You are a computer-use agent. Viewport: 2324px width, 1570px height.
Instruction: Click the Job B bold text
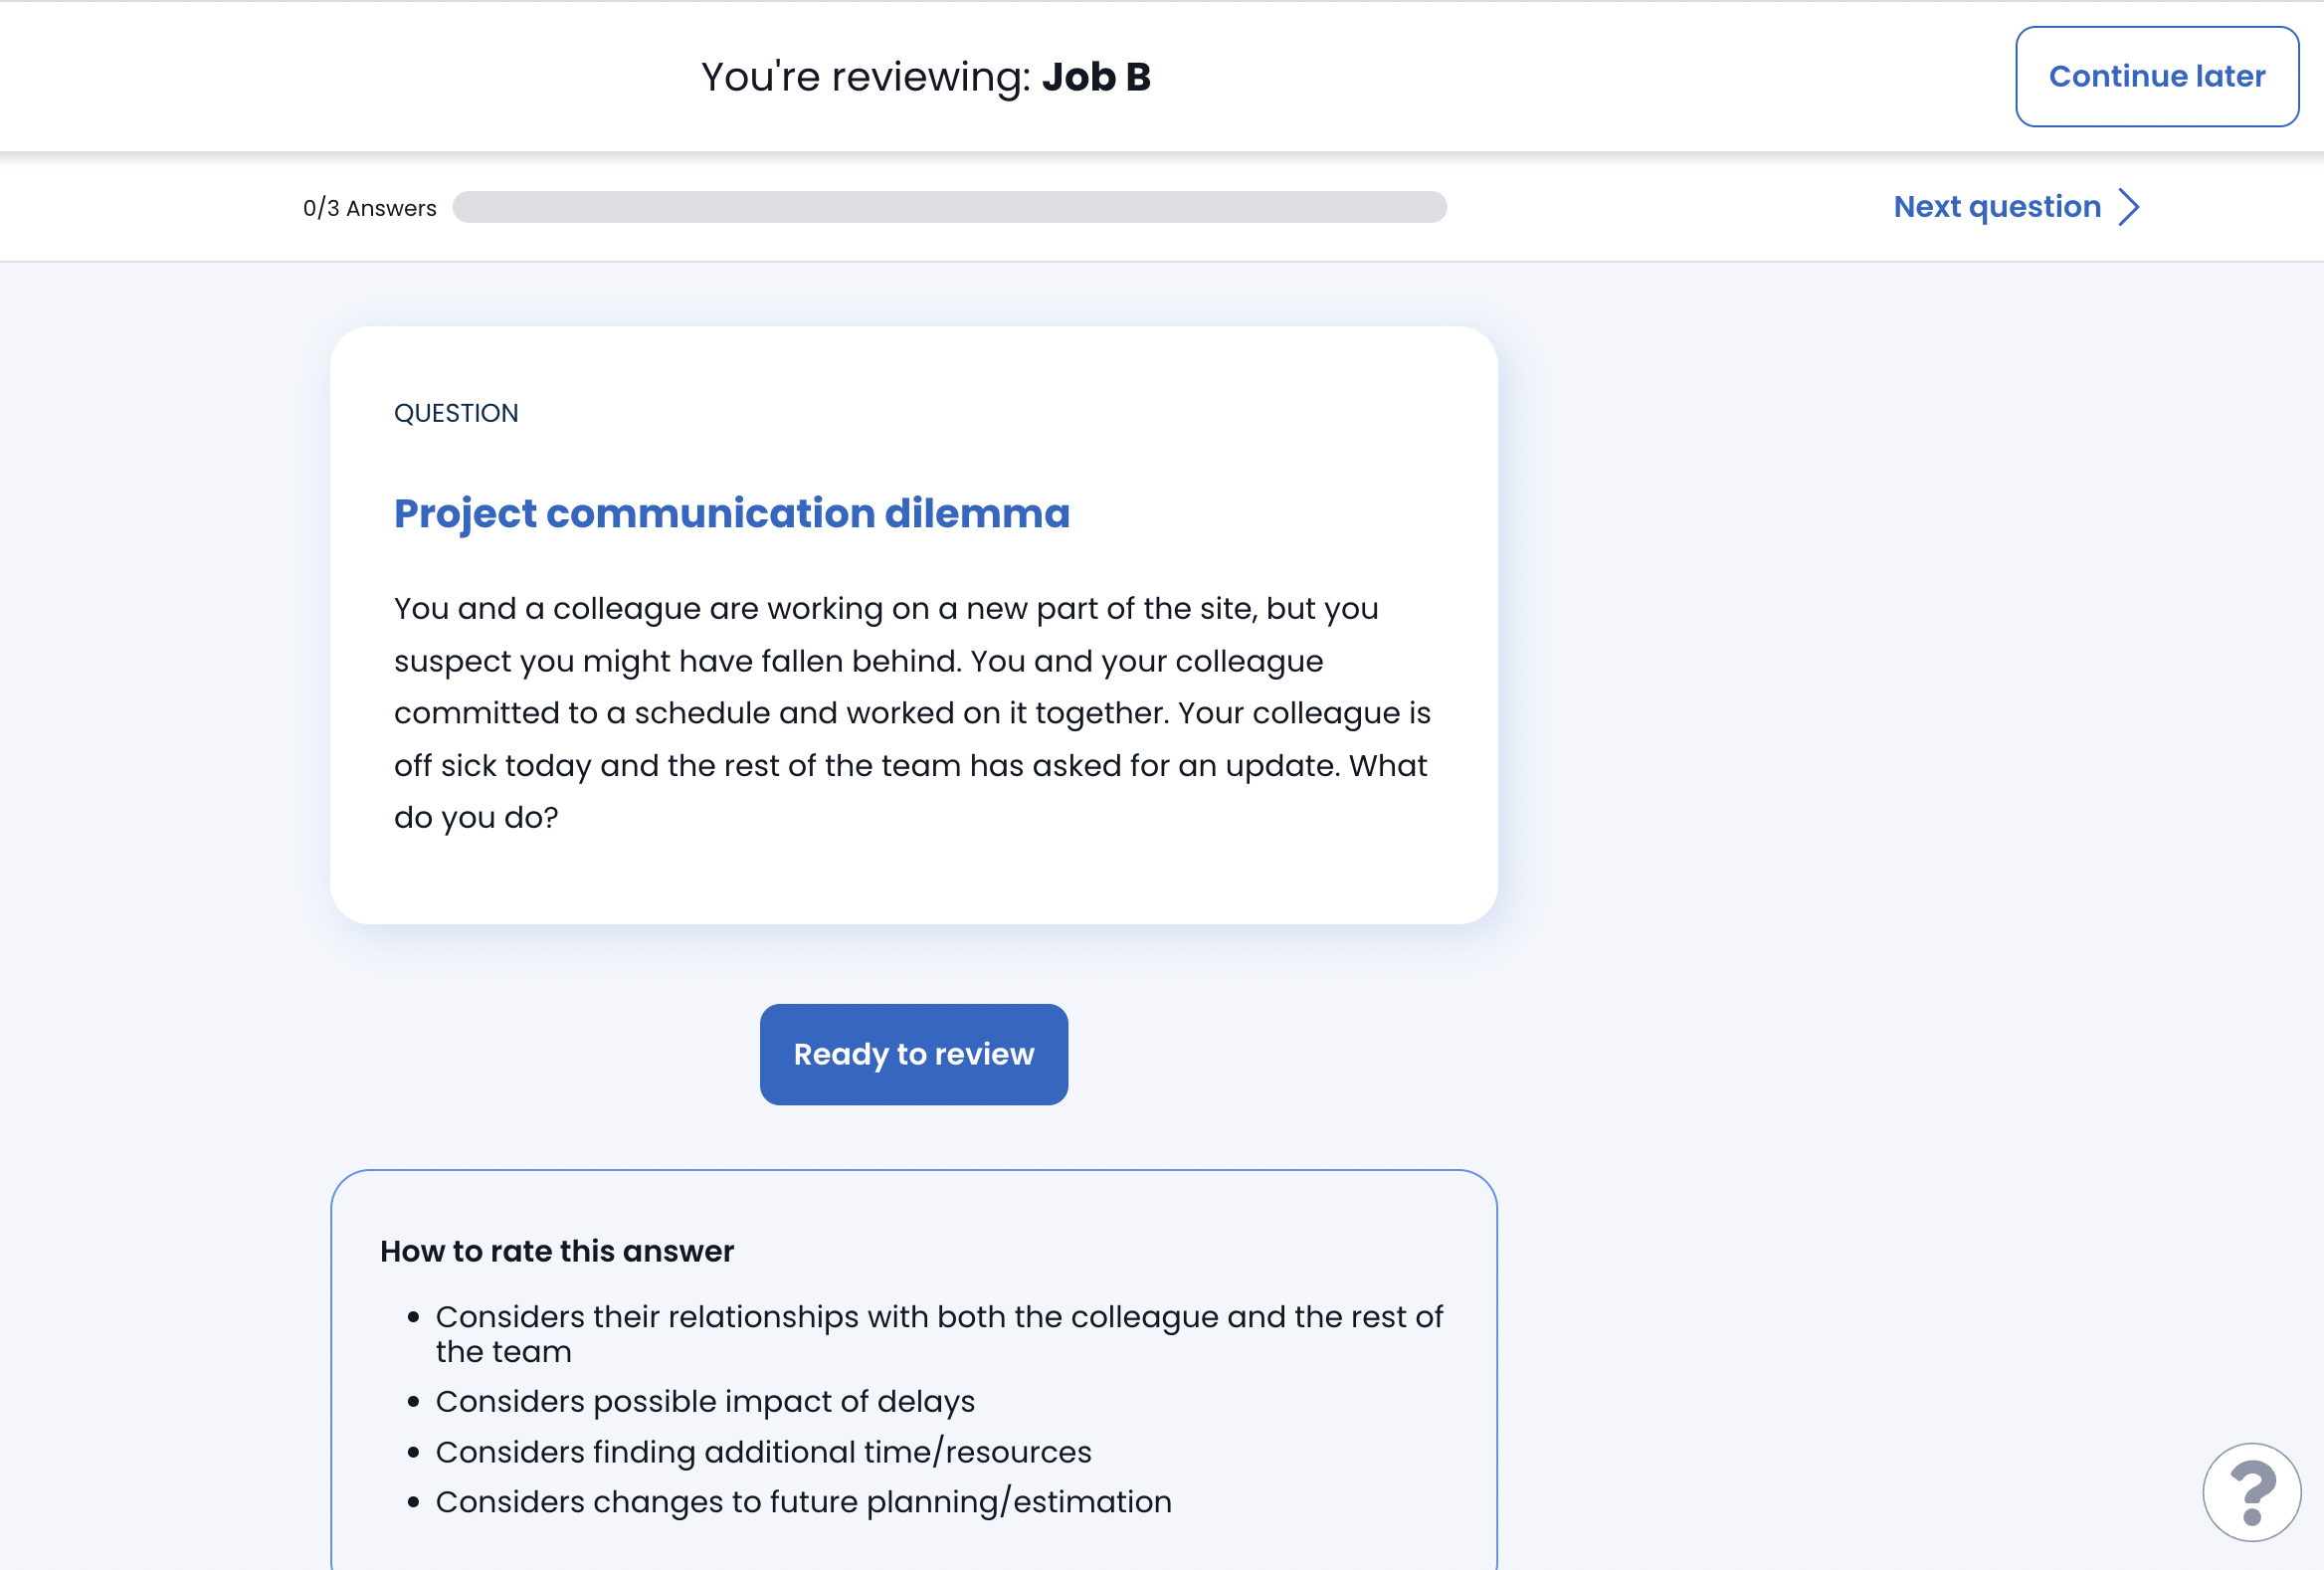pyautogui.click(x=1096, y=77)
